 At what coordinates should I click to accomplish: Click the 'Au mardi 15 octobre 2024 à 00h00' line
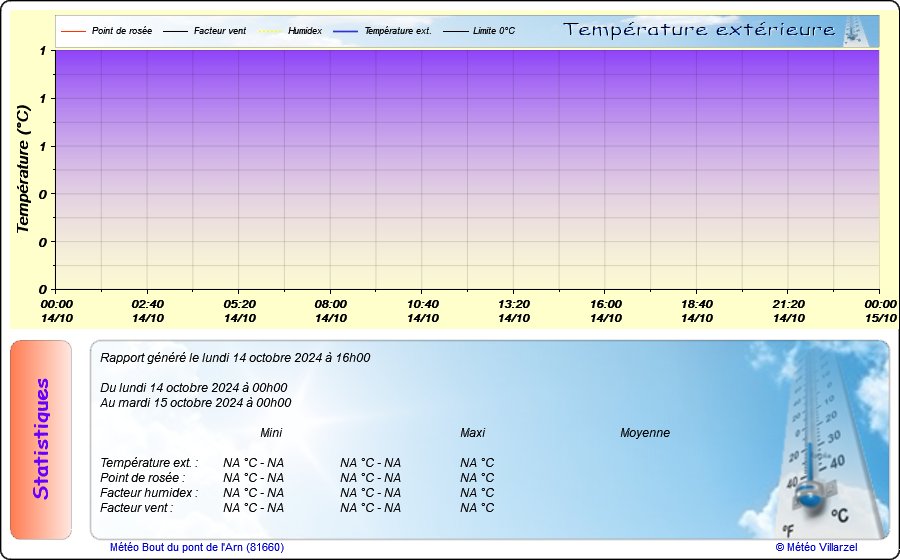click(196, 403)
